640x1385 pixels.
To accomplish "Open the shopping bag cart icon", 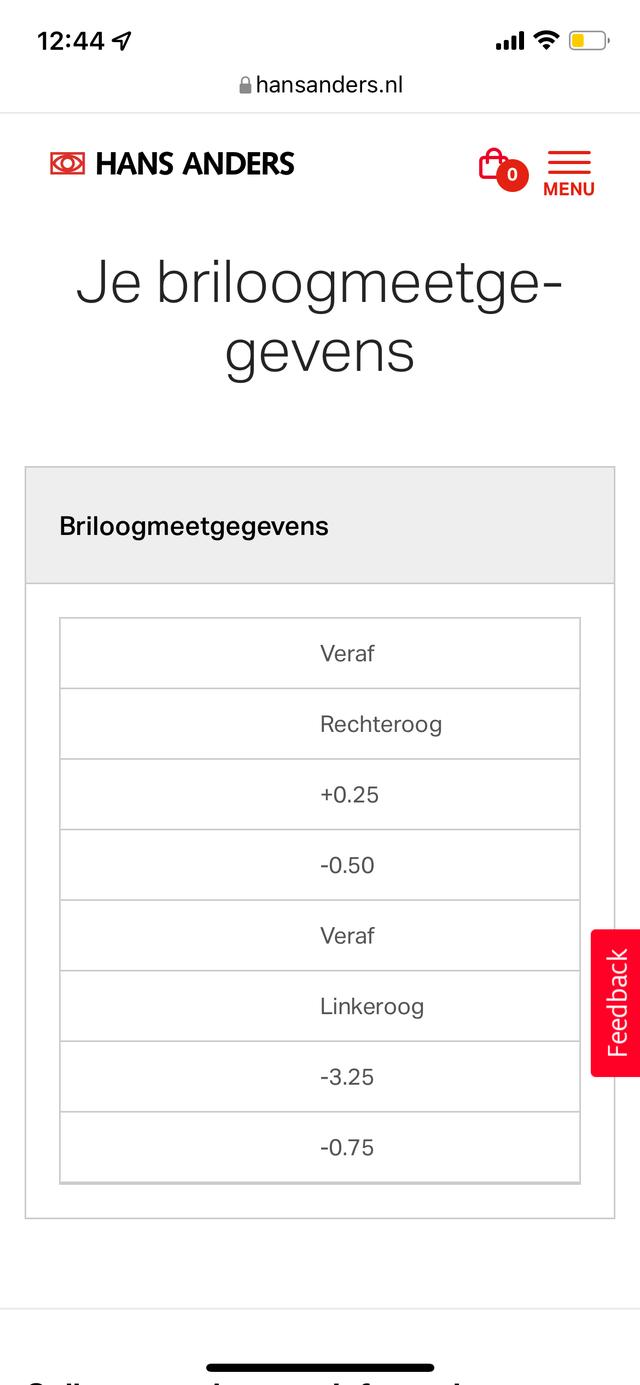I will 492,164.
